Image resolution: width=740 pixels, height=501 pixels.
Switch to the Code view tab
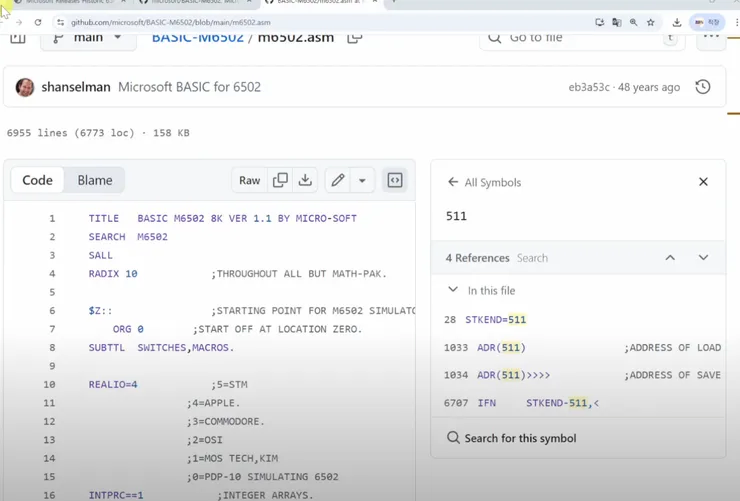pos(37,180)
